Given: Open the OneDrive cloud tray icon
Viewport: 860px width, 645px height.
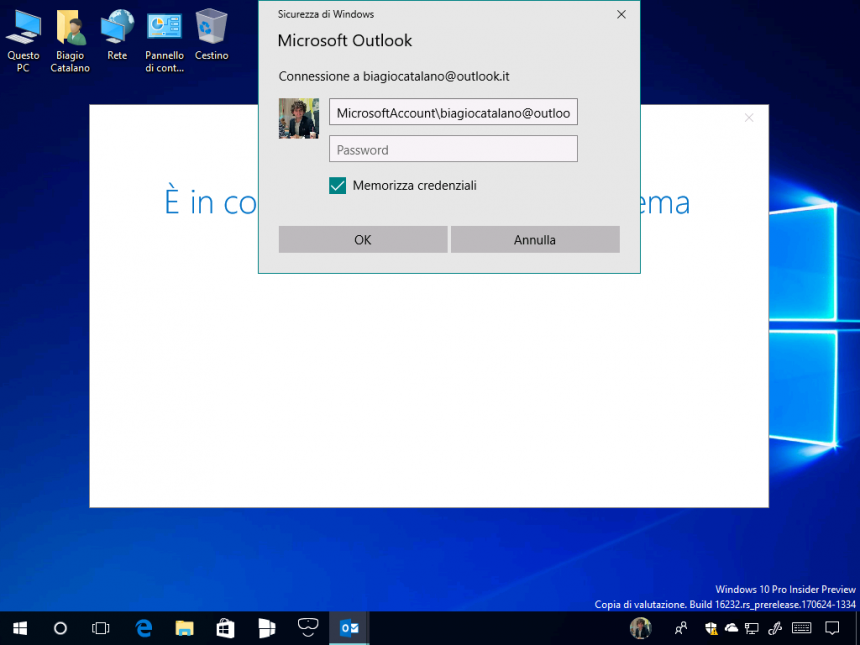Looking at the screenshot, I should [731, 628].
